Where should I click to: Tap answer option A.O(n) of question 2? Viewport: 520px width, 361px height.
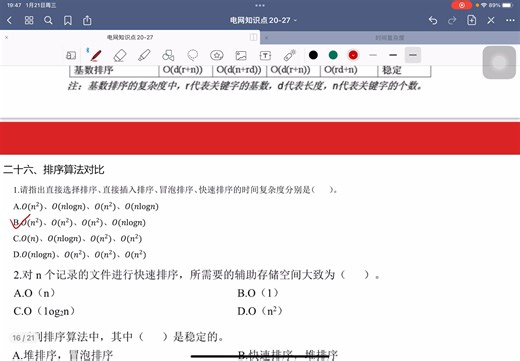34,293
